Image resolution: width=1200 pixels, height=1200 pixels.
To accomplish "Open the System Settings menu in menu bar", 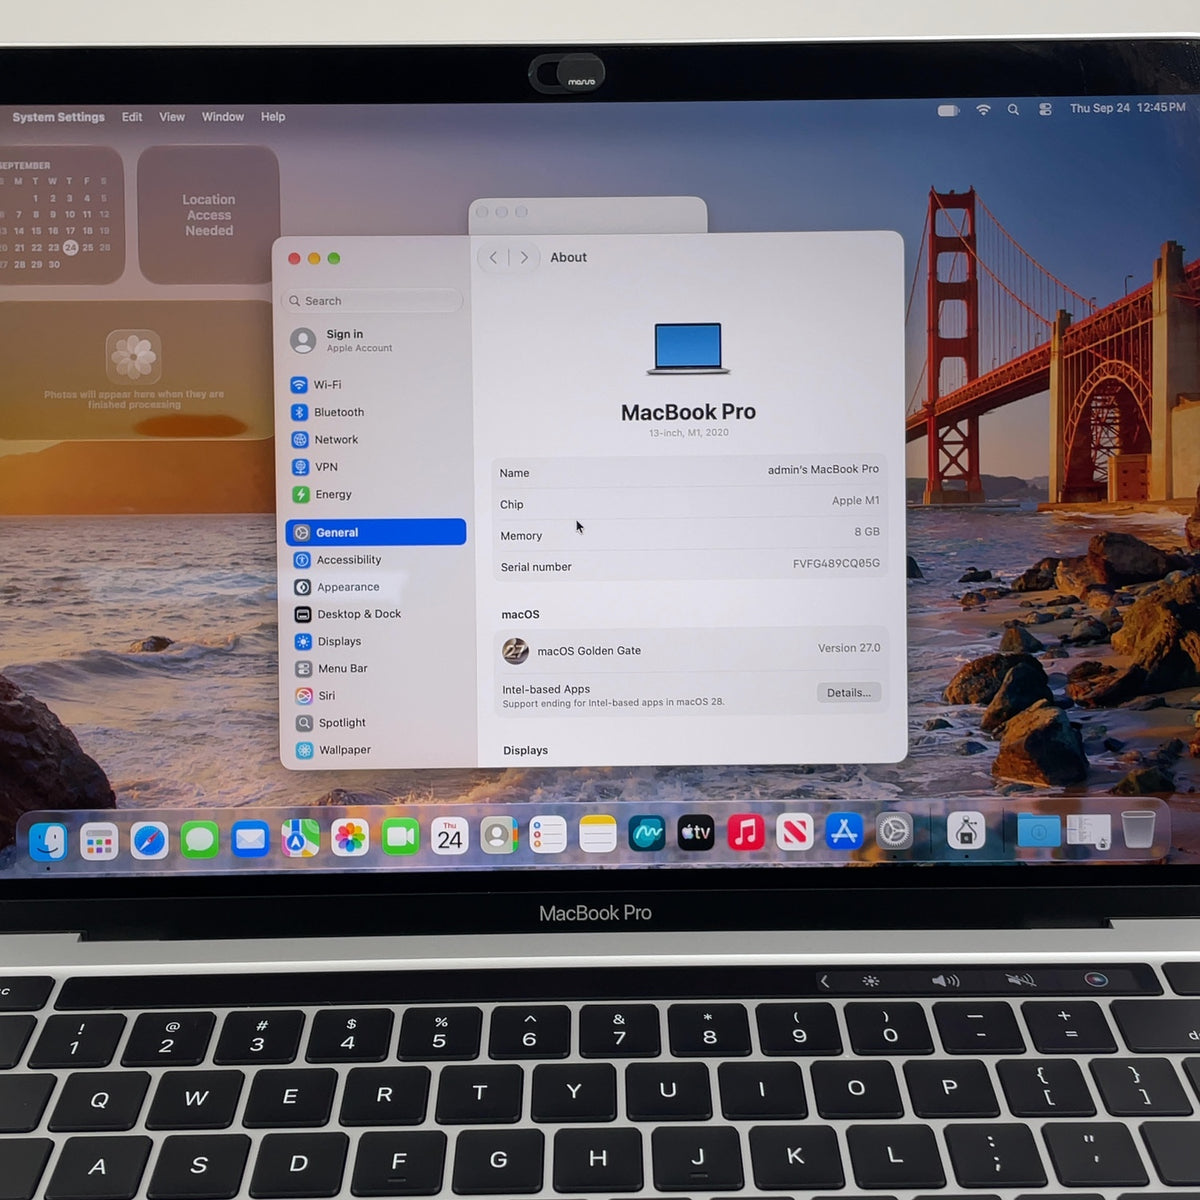I will pyautogui.click(x=58, y=117).
